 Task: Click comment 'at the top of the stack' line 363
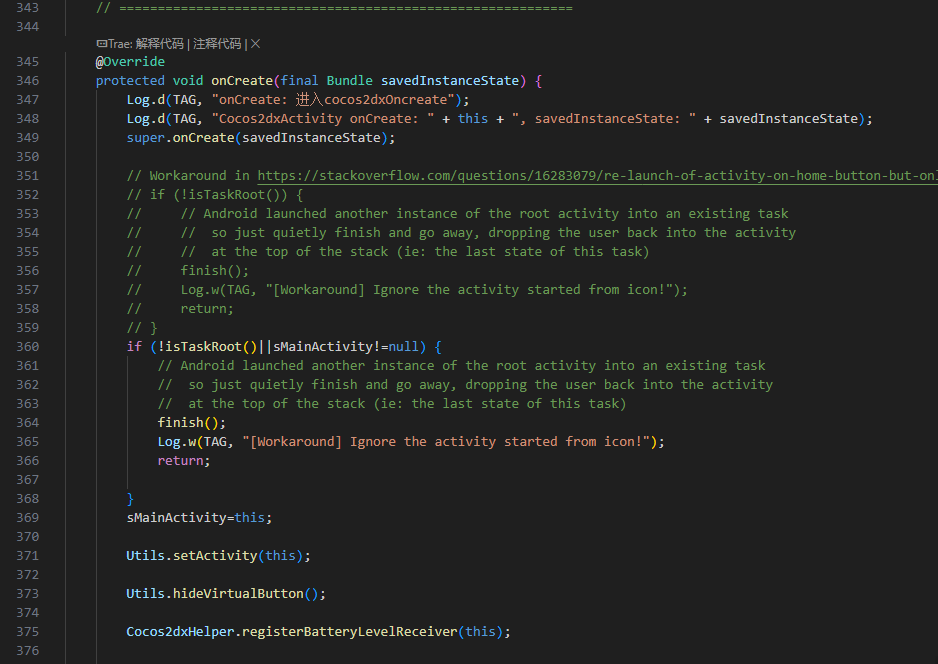(x=392, y=404)
